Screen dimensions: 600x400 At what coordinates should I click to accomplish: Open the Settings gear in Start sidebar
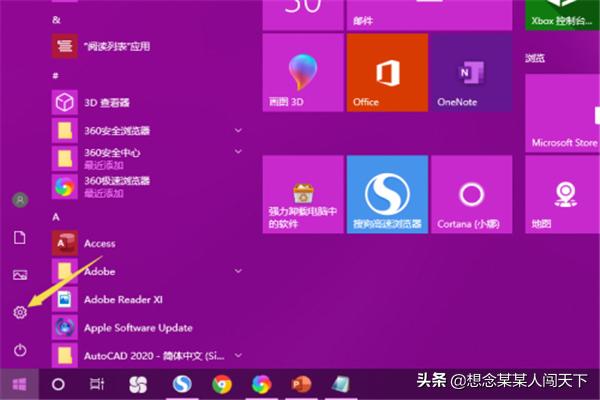click(20, 312)
